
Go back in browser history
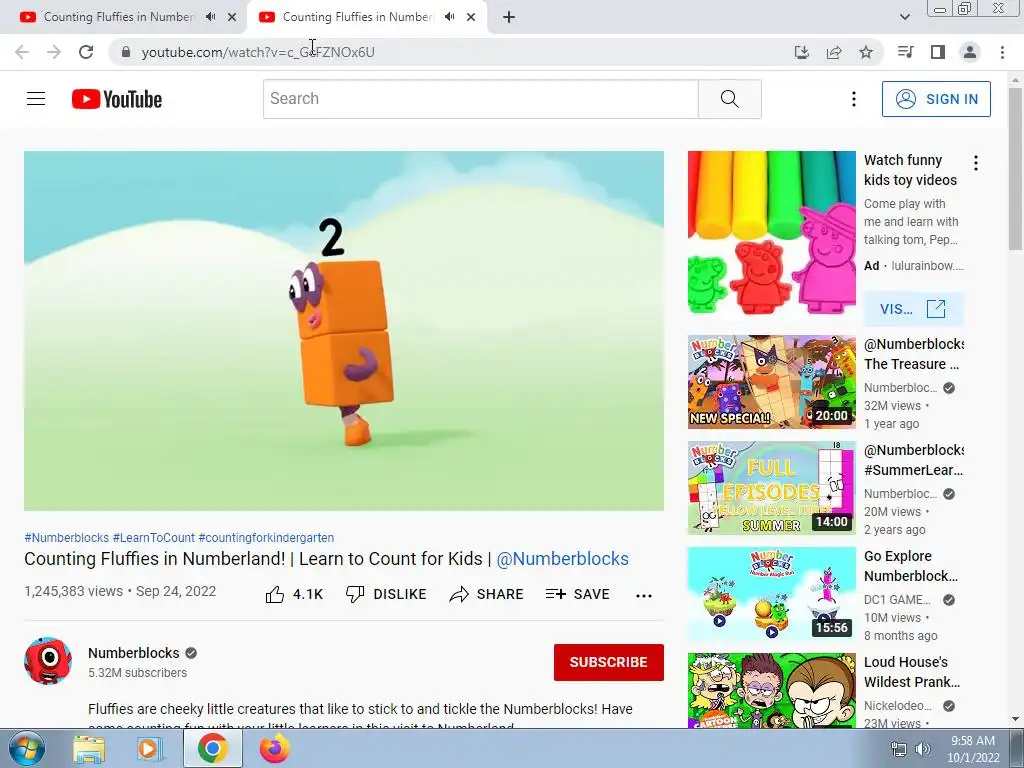(22, 52)
